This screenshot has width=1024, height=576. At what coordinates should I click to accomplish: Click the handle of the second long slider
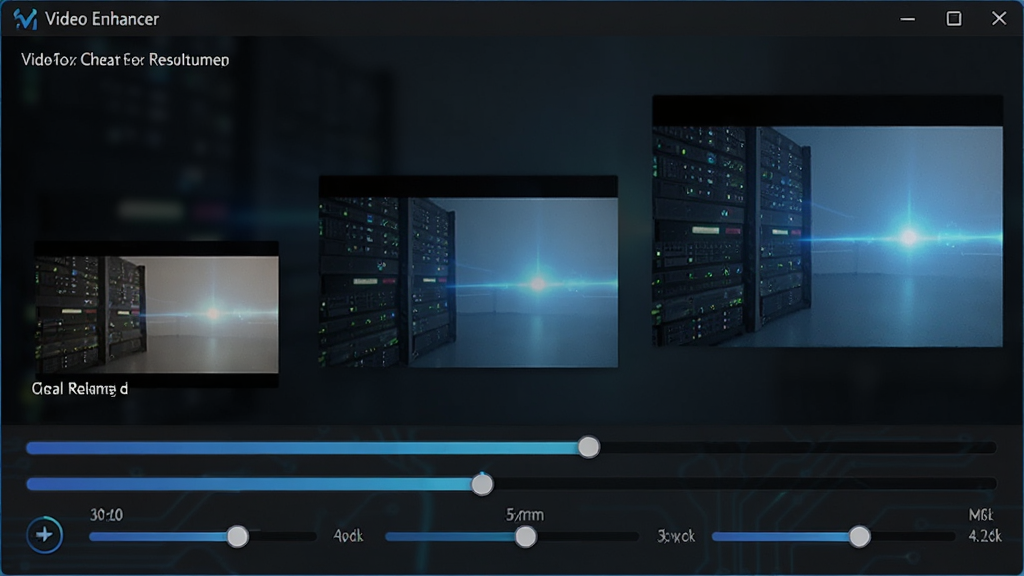pyautogui.click(x=482, y=485)
